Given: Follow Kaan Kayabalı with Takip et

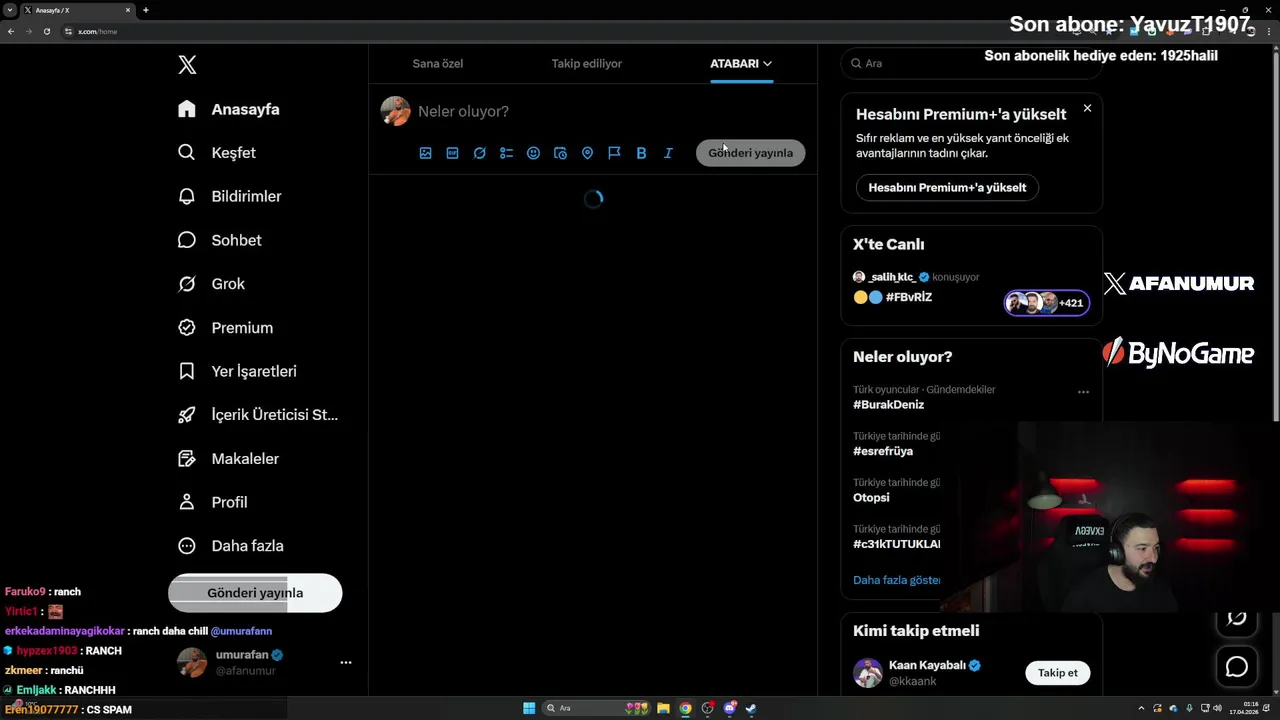Looking at the screenshot, I should tap(1057, 673).
